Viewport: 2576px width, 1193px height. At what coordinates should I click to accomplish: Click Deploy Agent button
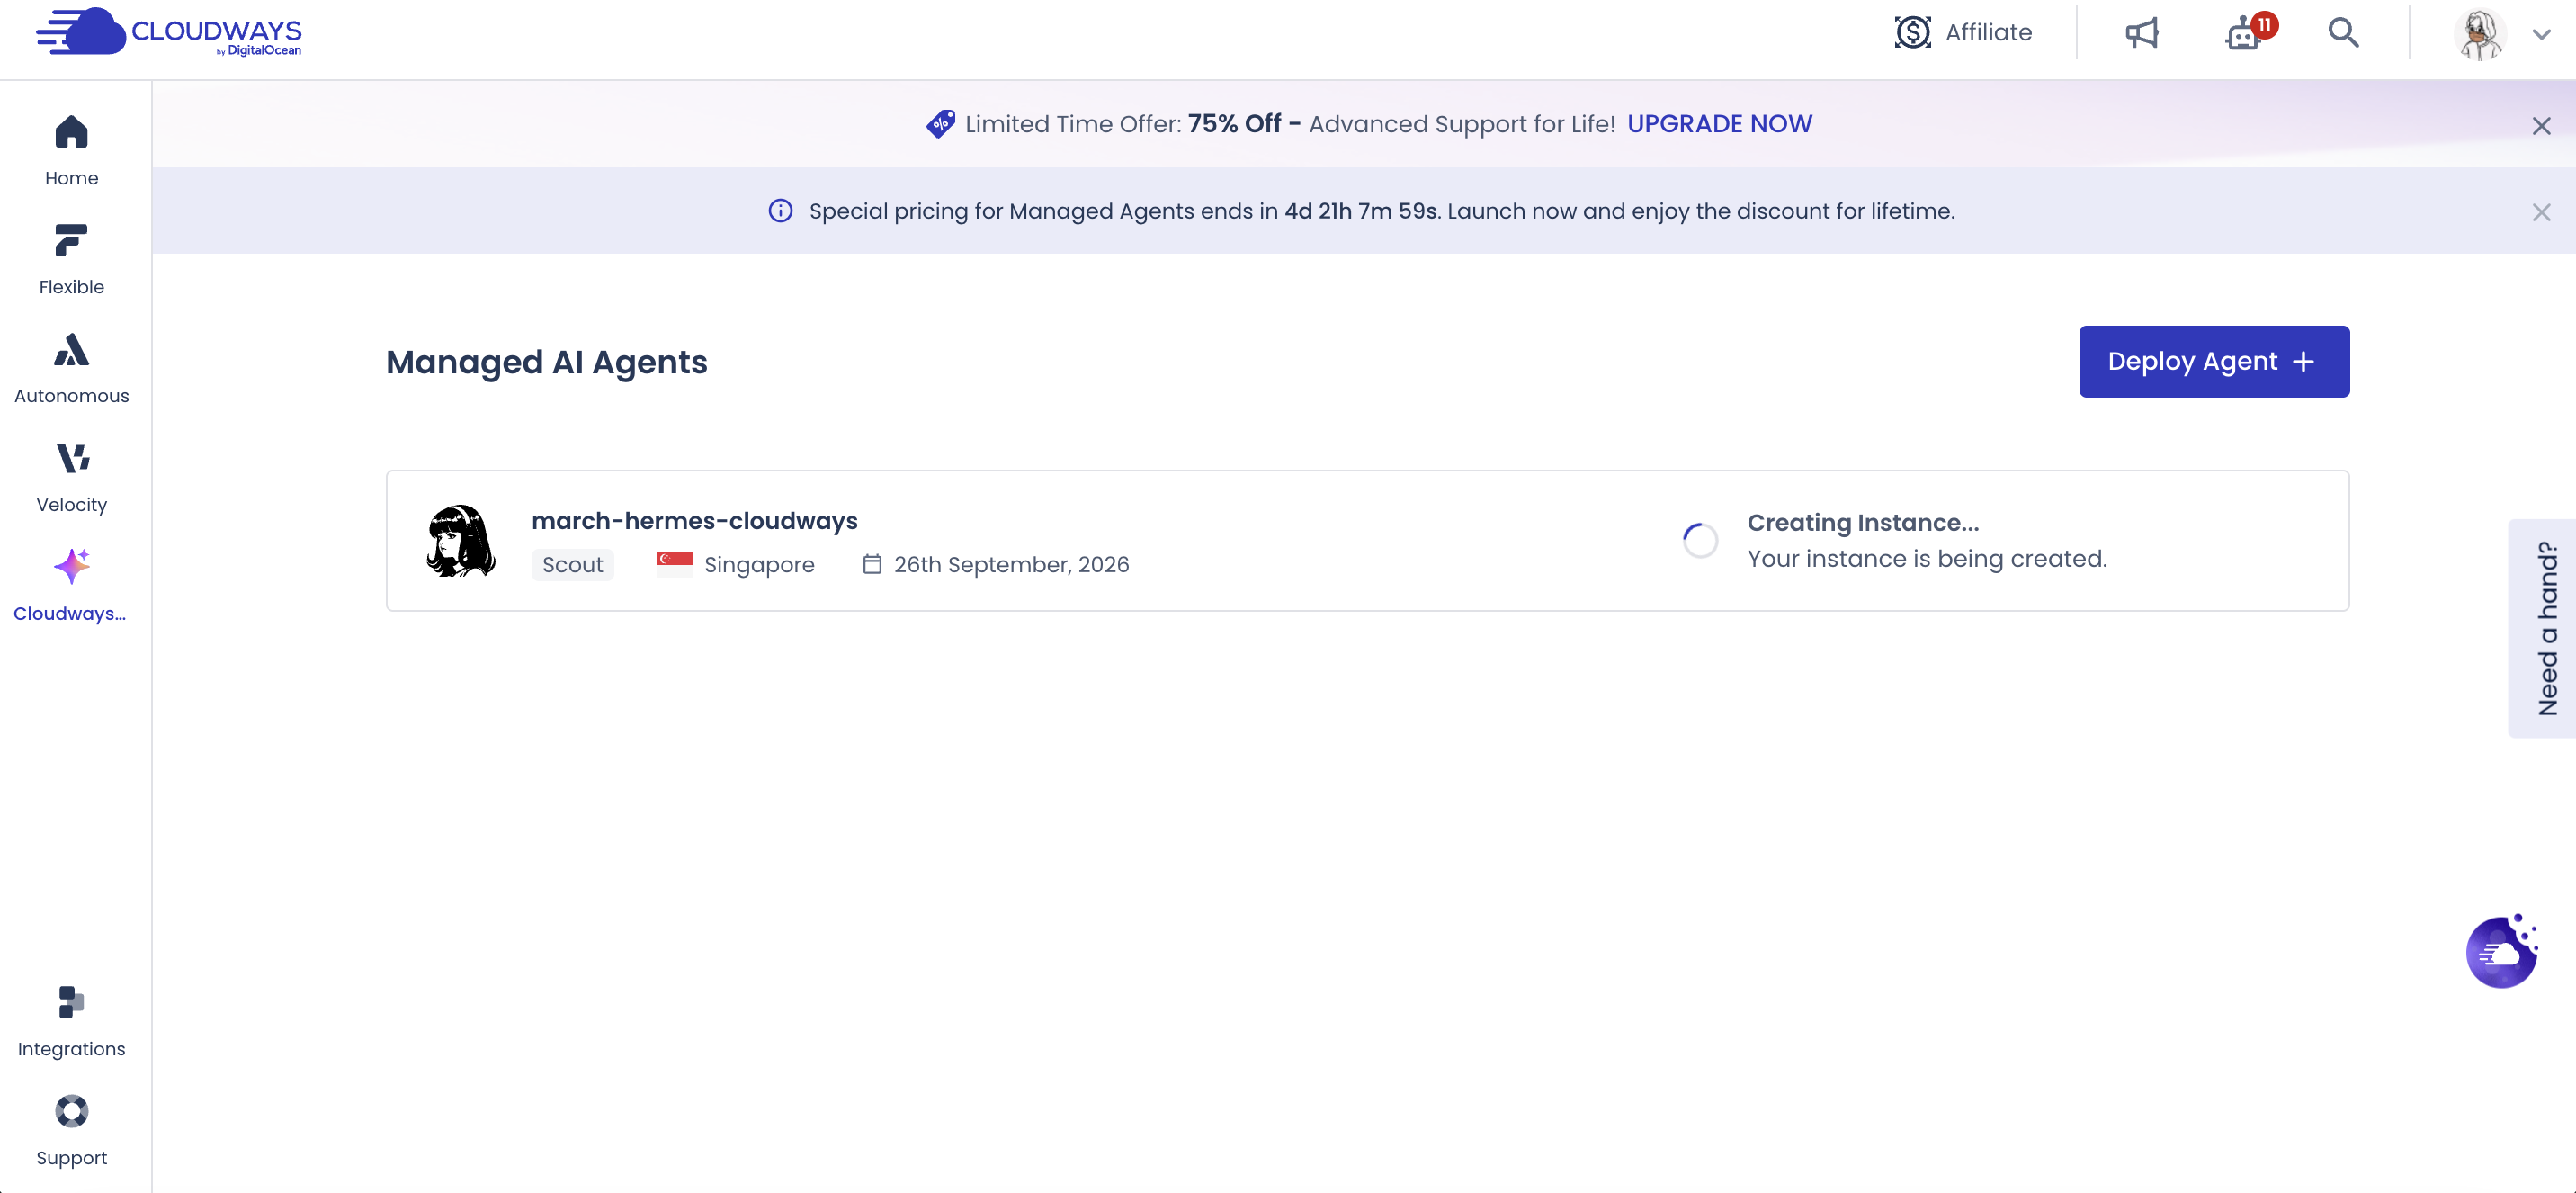pyautogui.click(x=2214, y=361)
